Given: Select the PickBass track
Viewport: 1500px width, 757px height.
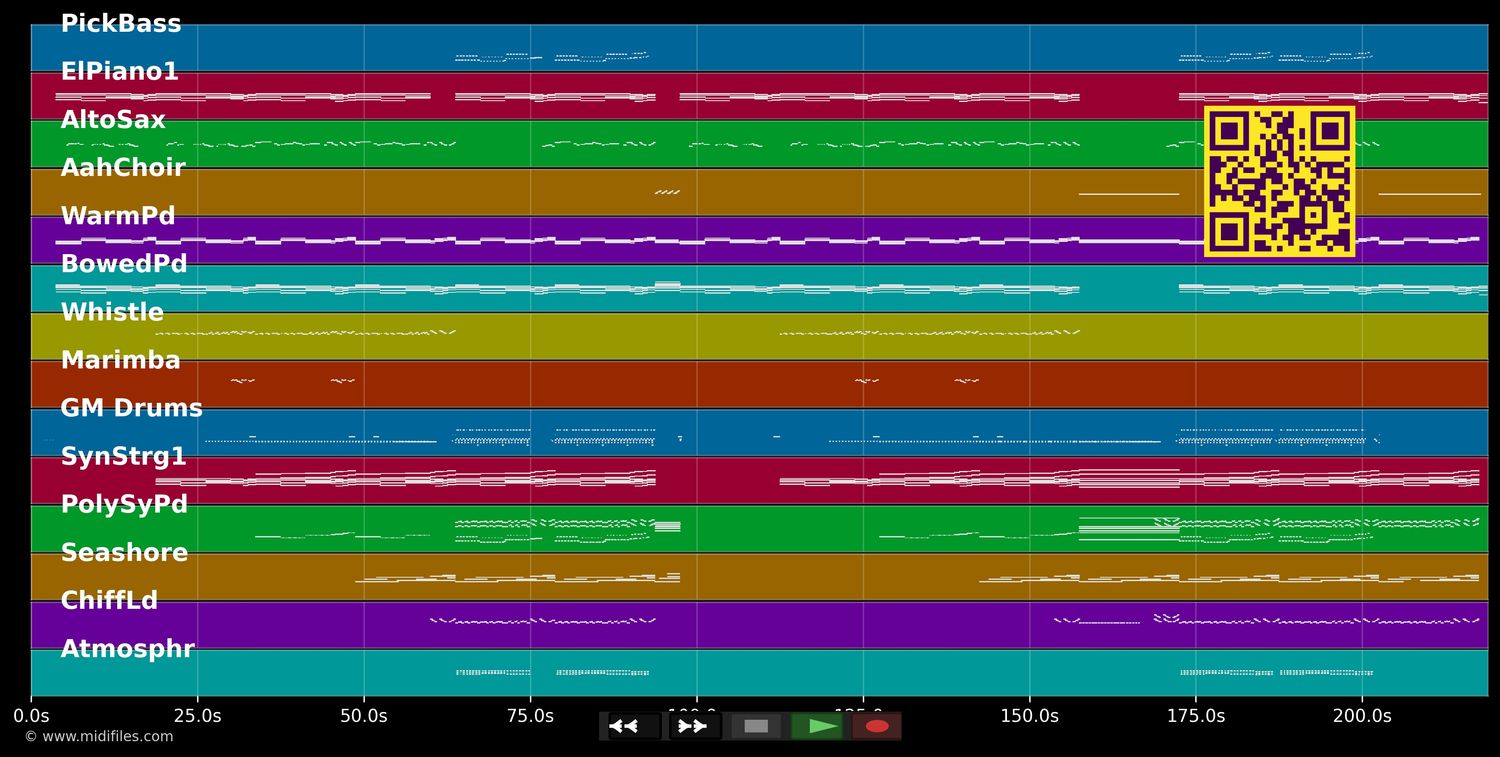Looking at the screenshot, I should point(120,23).
